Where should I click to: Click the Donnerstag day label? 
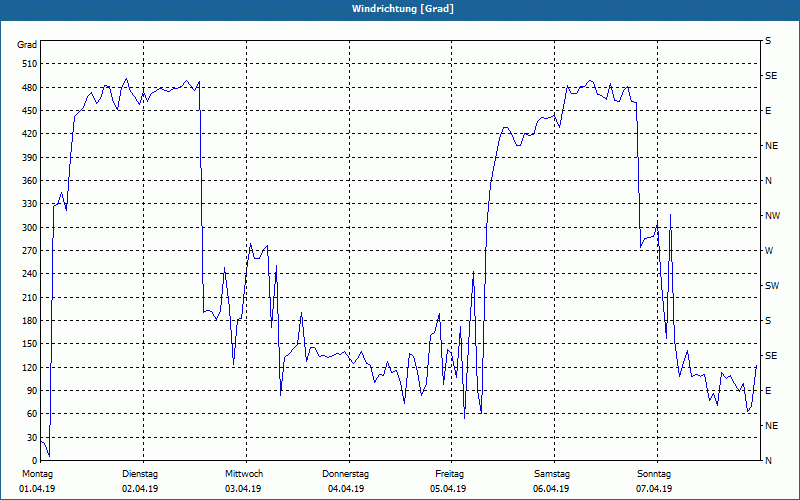click(345, 474)
